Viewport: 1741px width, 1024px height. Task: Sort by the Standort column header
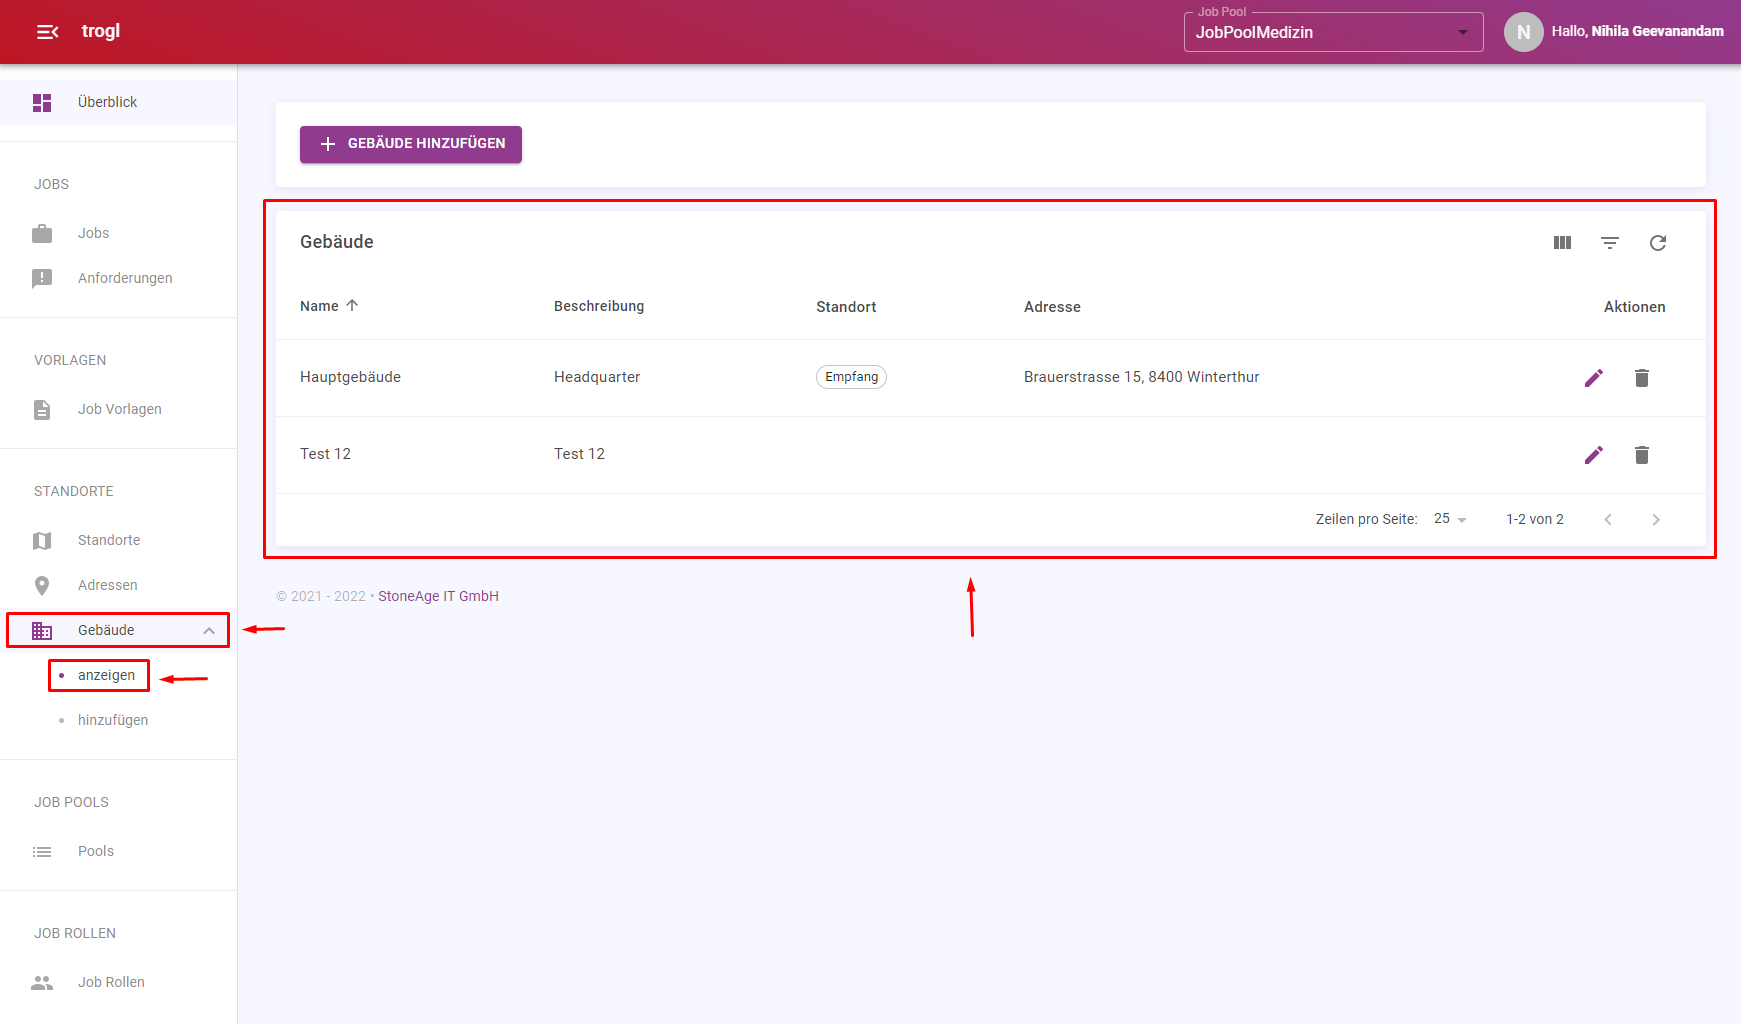pyautogui.click(x=846, y=307)
